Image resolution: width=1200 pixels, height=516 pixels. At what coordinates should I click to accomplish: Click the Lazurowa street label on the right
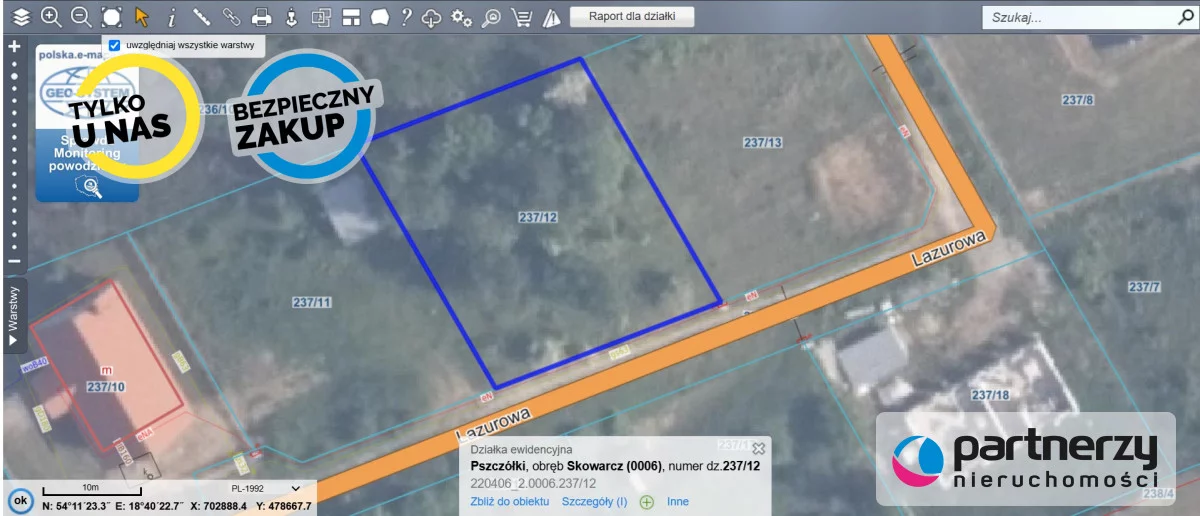[949, 248]
